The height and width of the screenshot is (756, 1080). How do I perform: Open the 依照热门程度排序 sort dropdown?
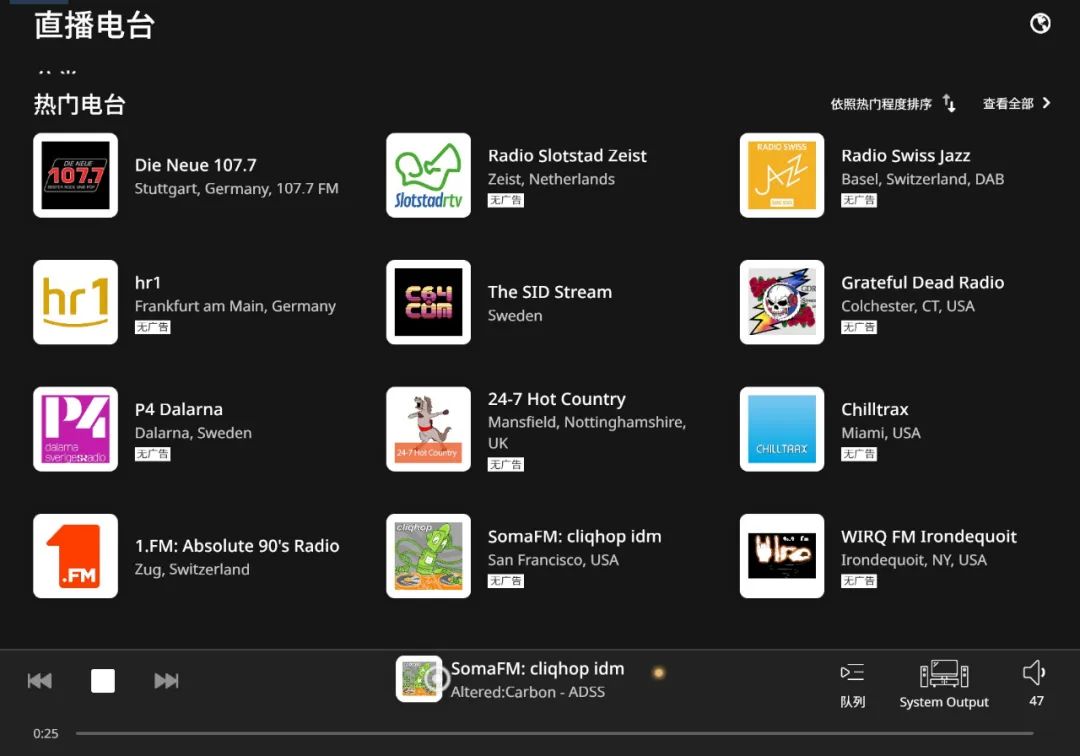(x=881, y=104)
